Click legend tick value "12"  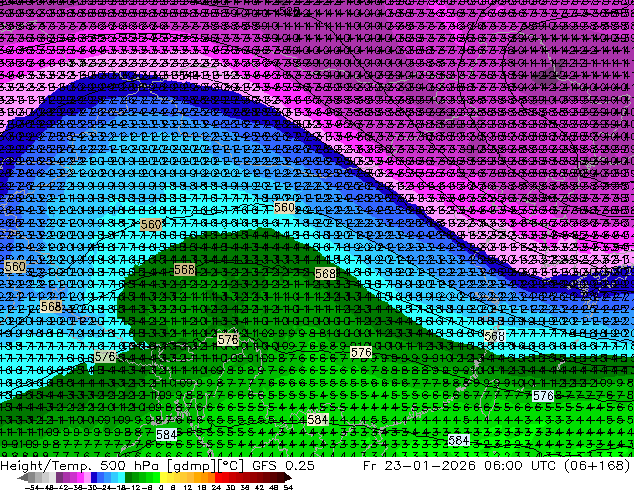188,488
